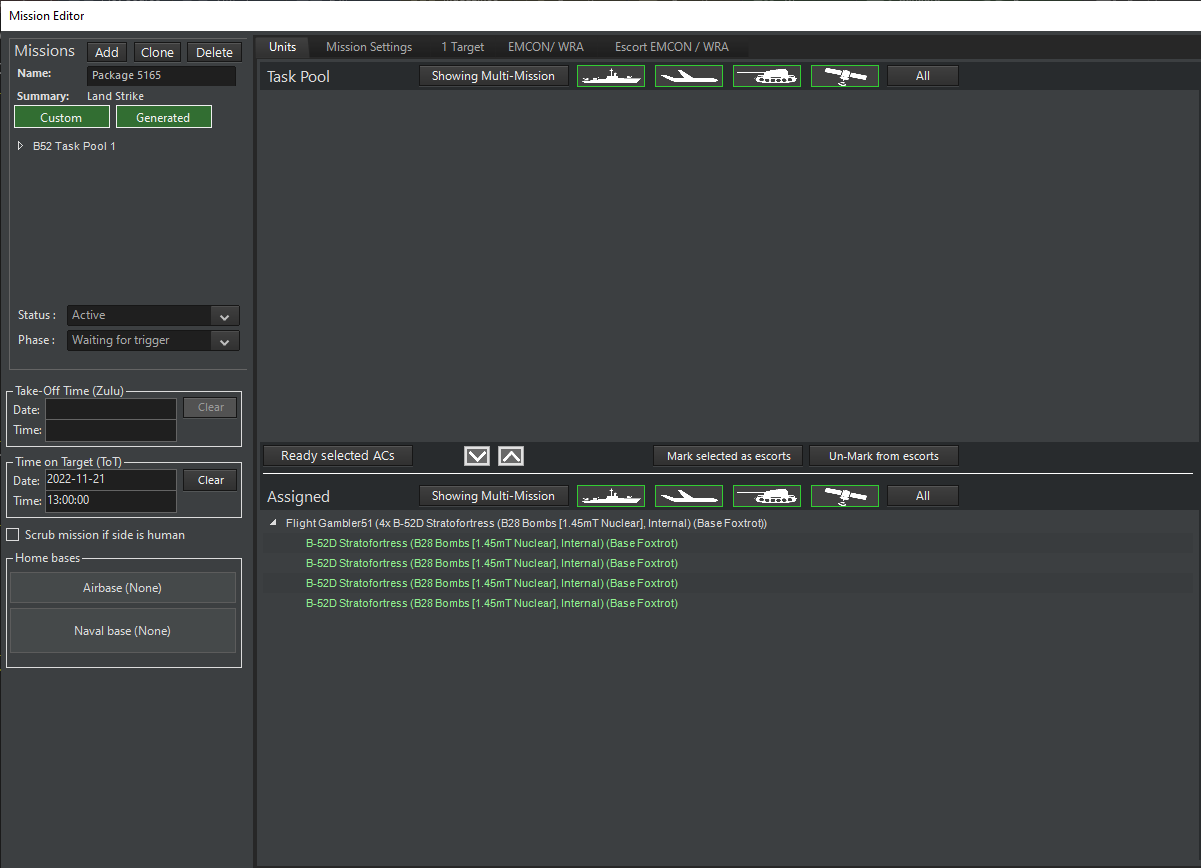Select home Naval base (None) button

click(122, 631)
